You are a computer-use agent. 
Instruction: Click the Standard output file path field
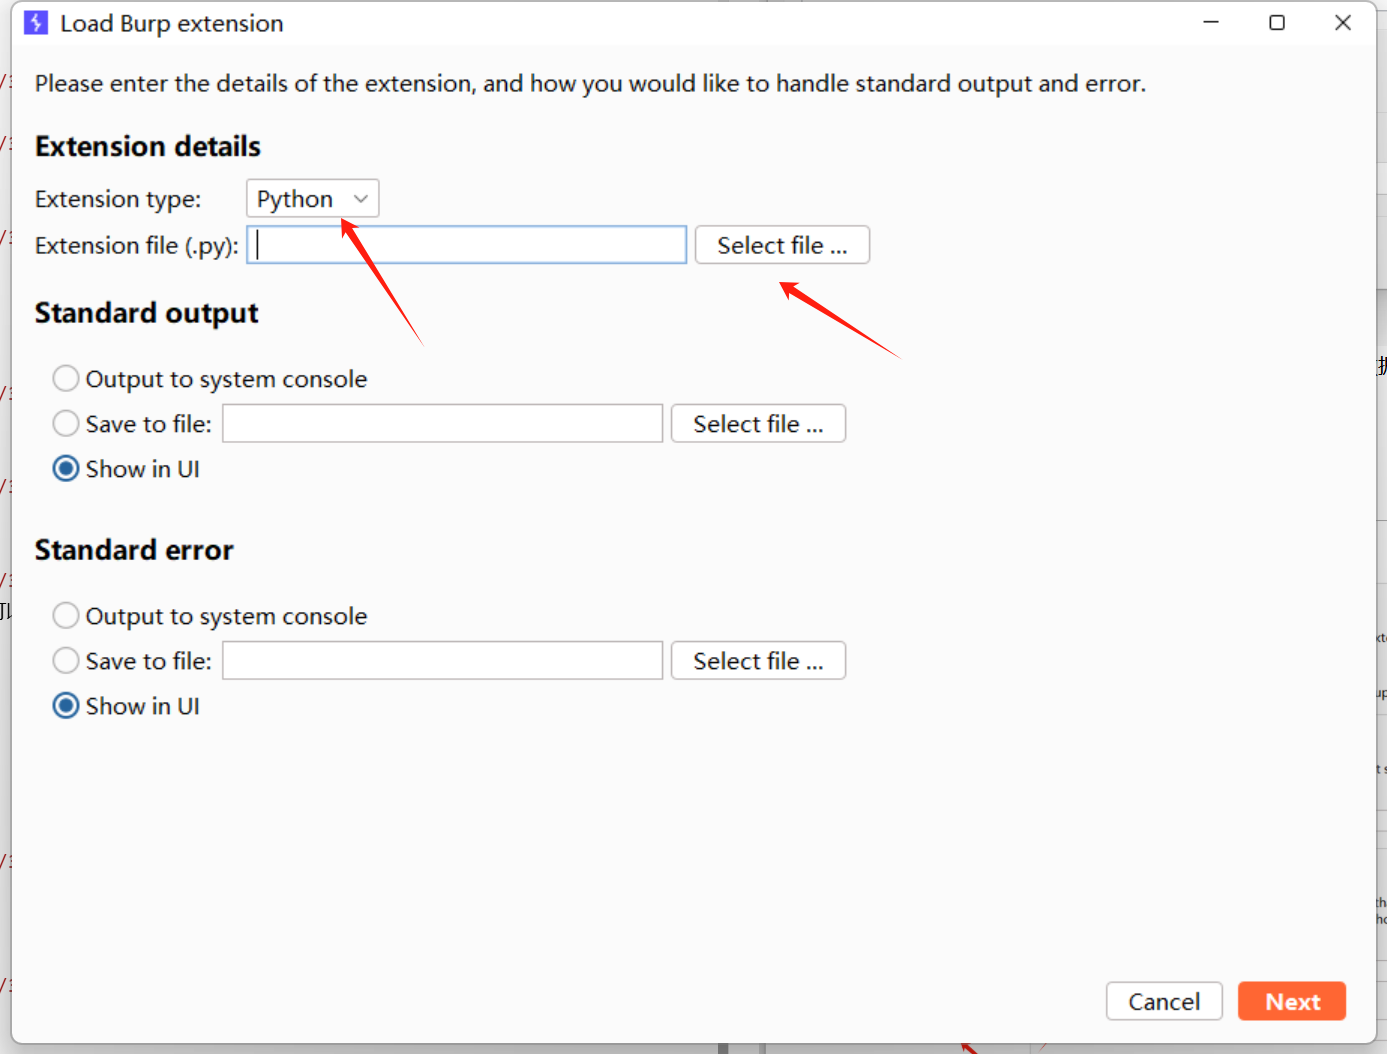tap(442, 424)
